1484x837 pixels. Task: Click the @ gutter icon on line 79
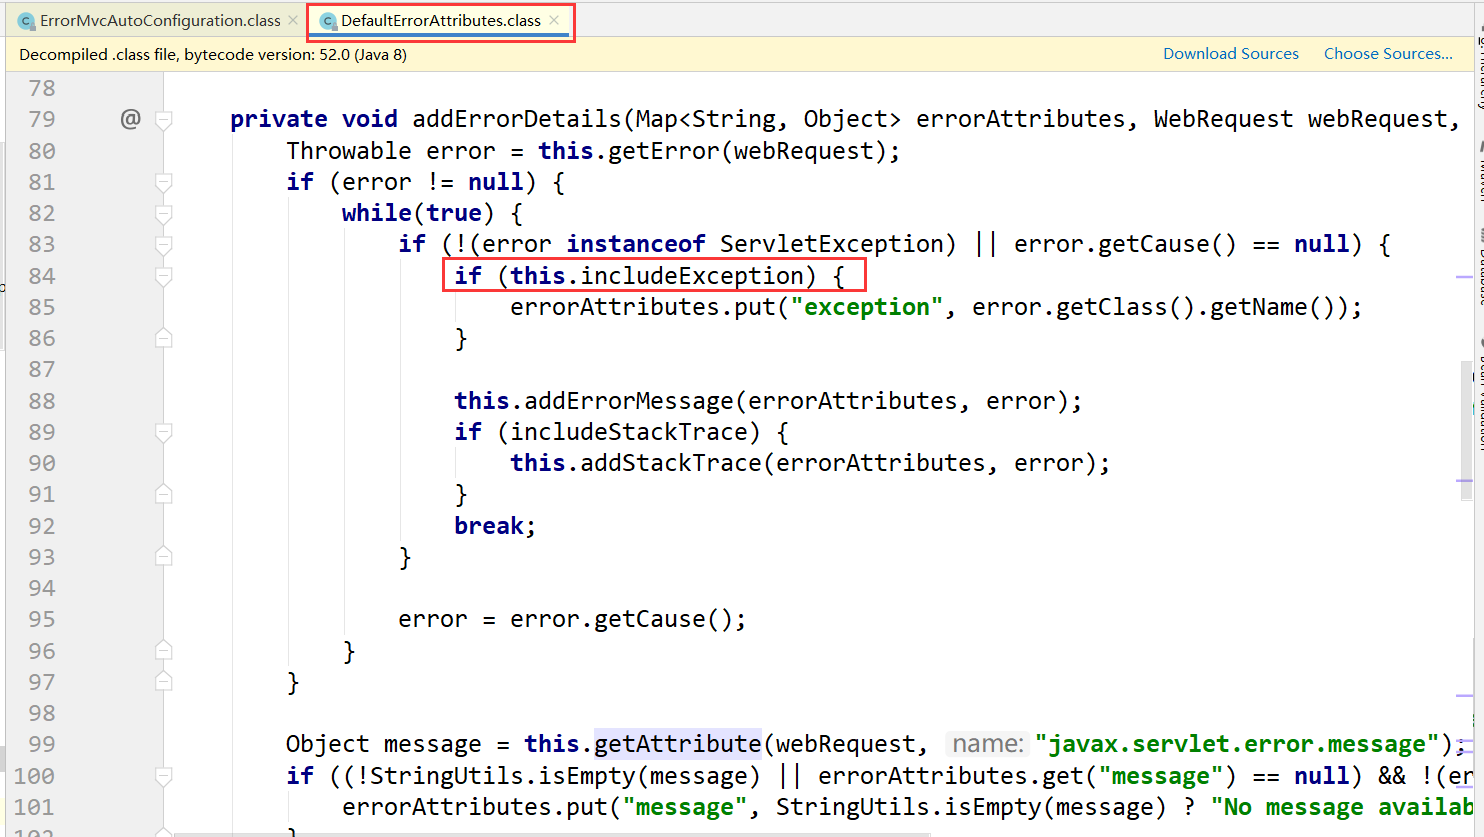pos(130,119)
